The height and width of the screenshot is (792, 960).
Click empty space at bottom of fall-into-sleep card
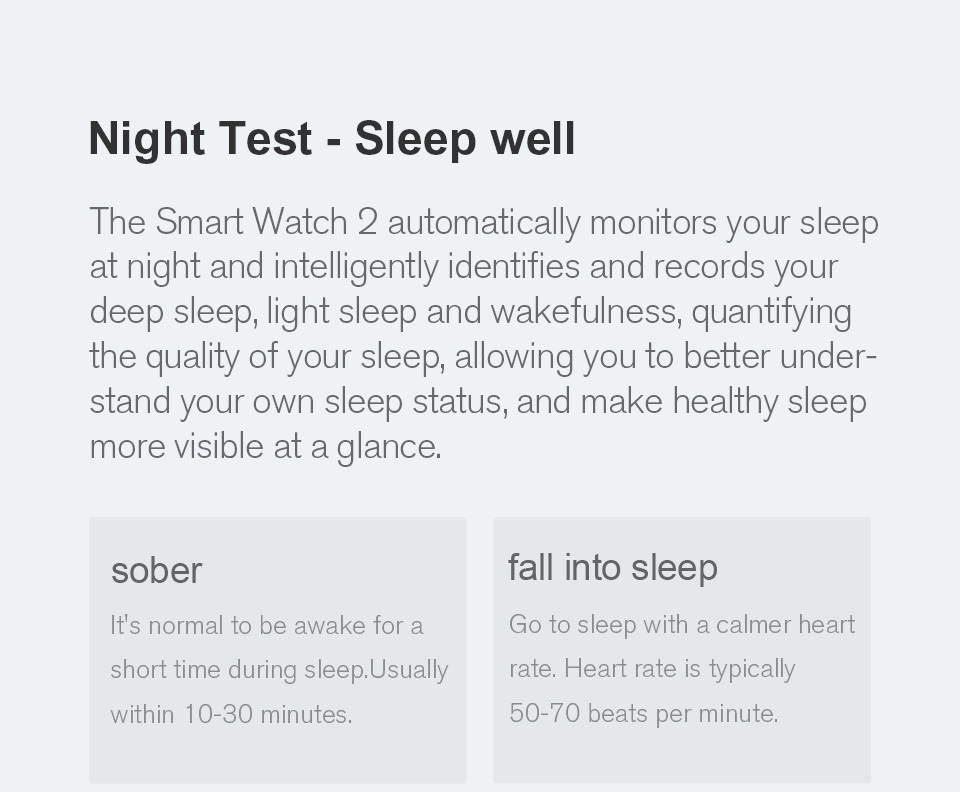tap(681, 757)
